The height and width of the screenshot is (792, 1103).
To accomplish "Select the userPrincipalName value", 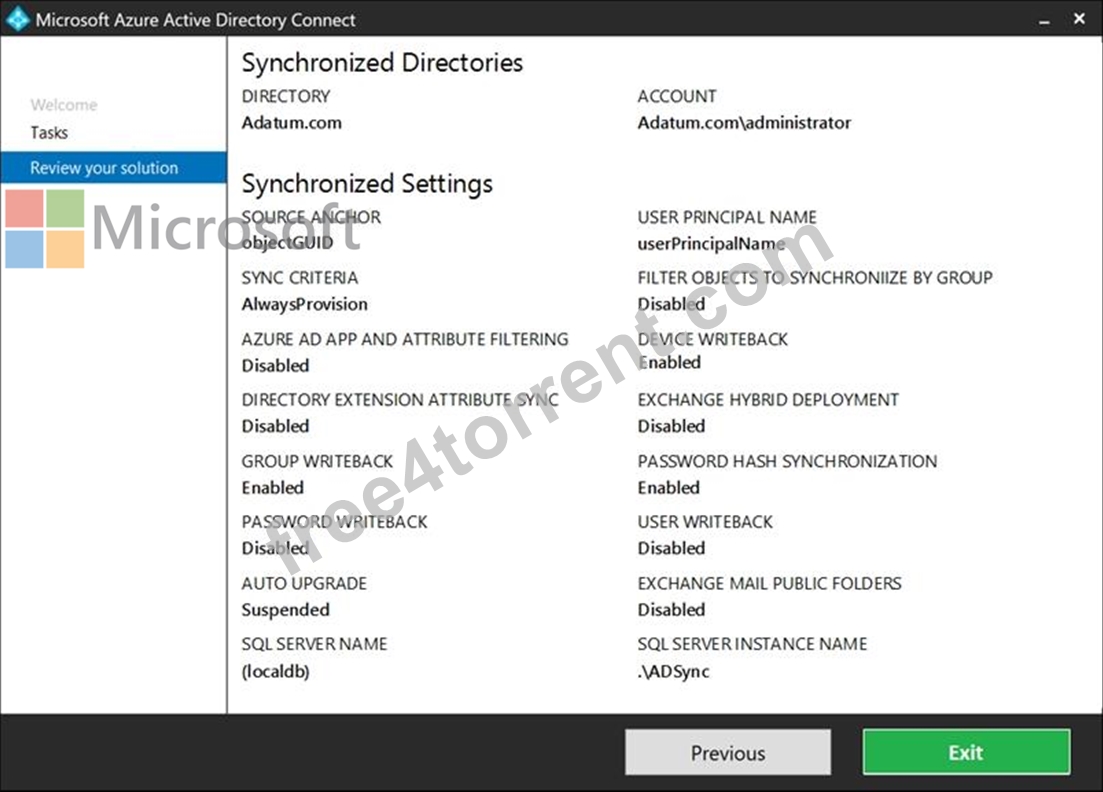I will point(712,244).
